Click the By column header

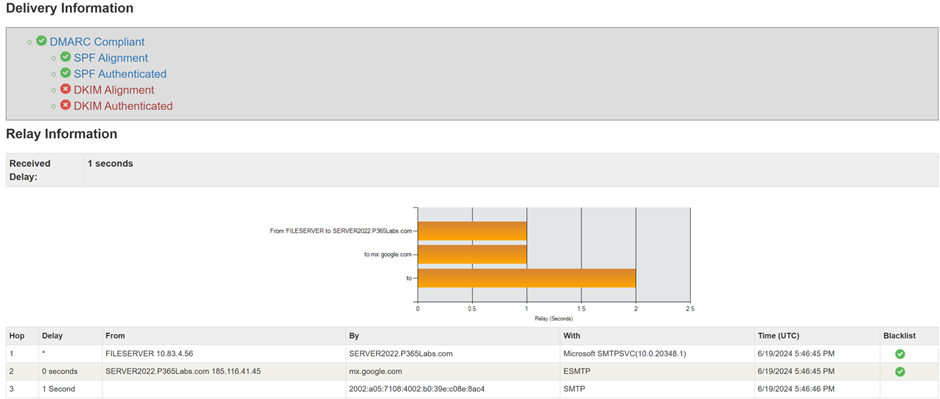click(453, 336)
